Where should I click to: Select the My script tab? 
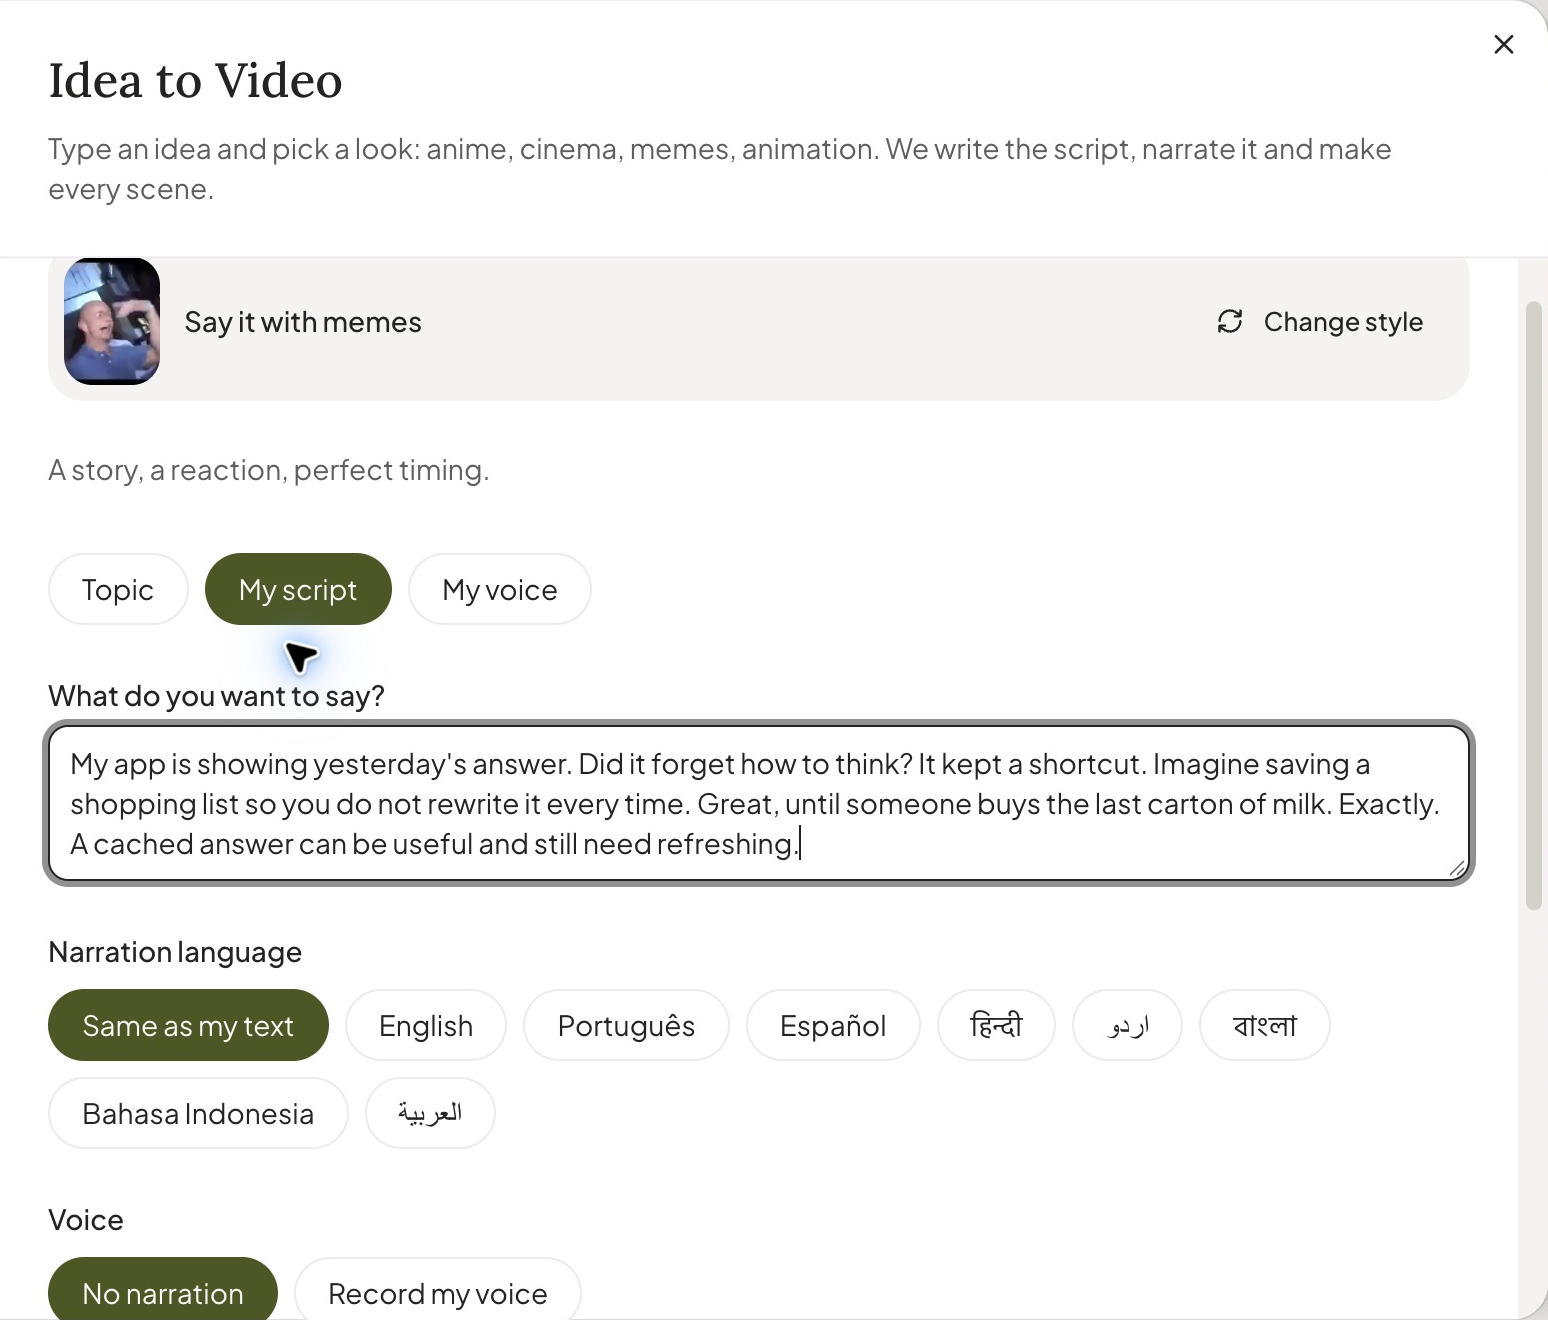[x=298, y=589]
